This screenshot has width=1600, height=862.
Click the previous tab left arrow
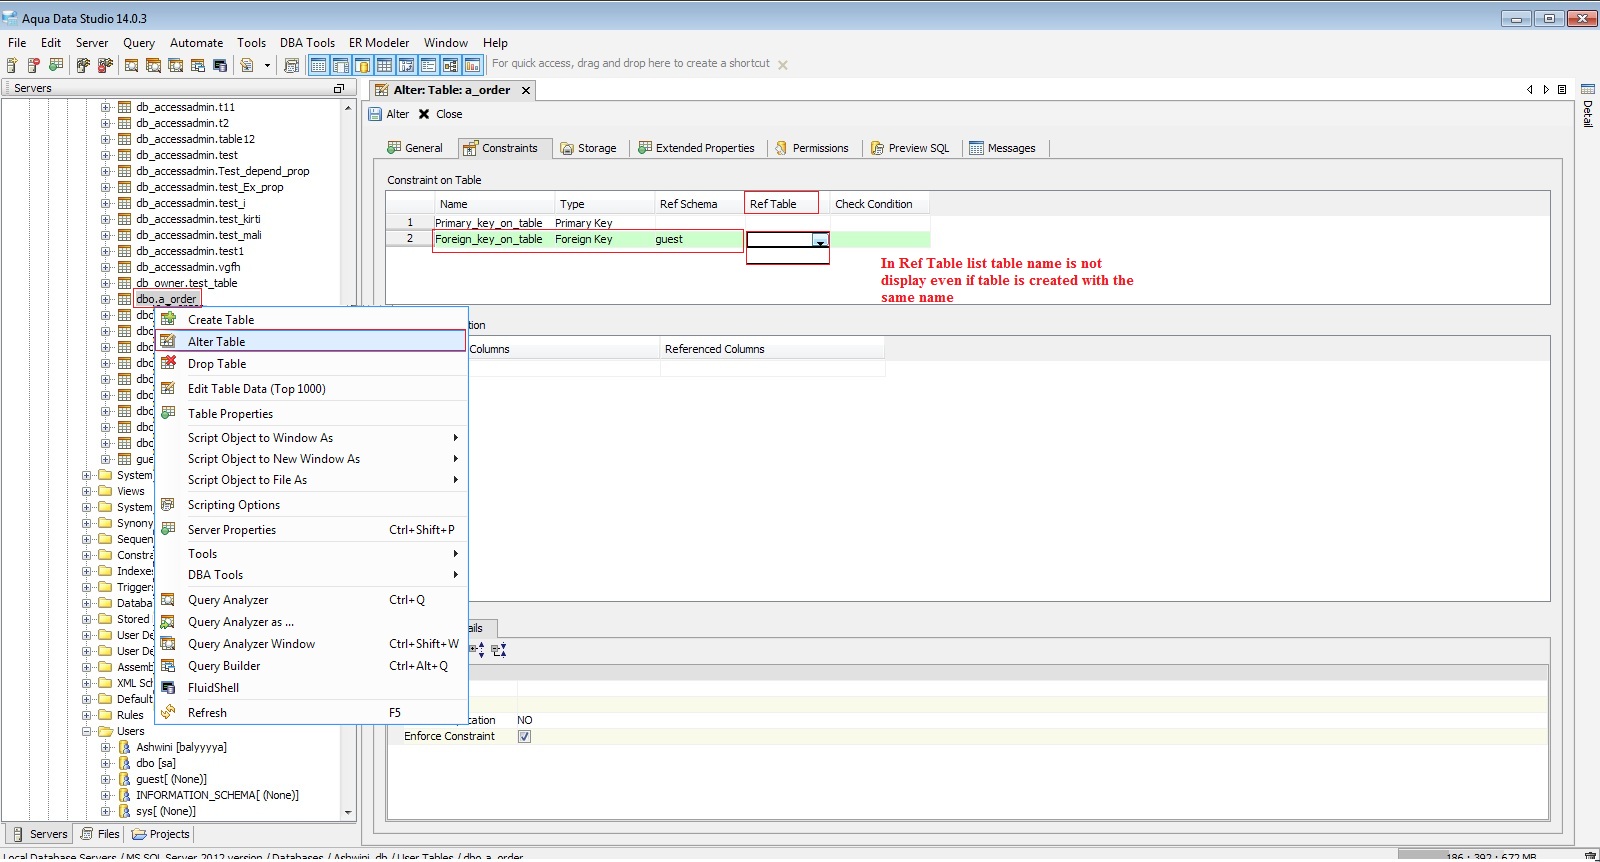point(1529,89)
